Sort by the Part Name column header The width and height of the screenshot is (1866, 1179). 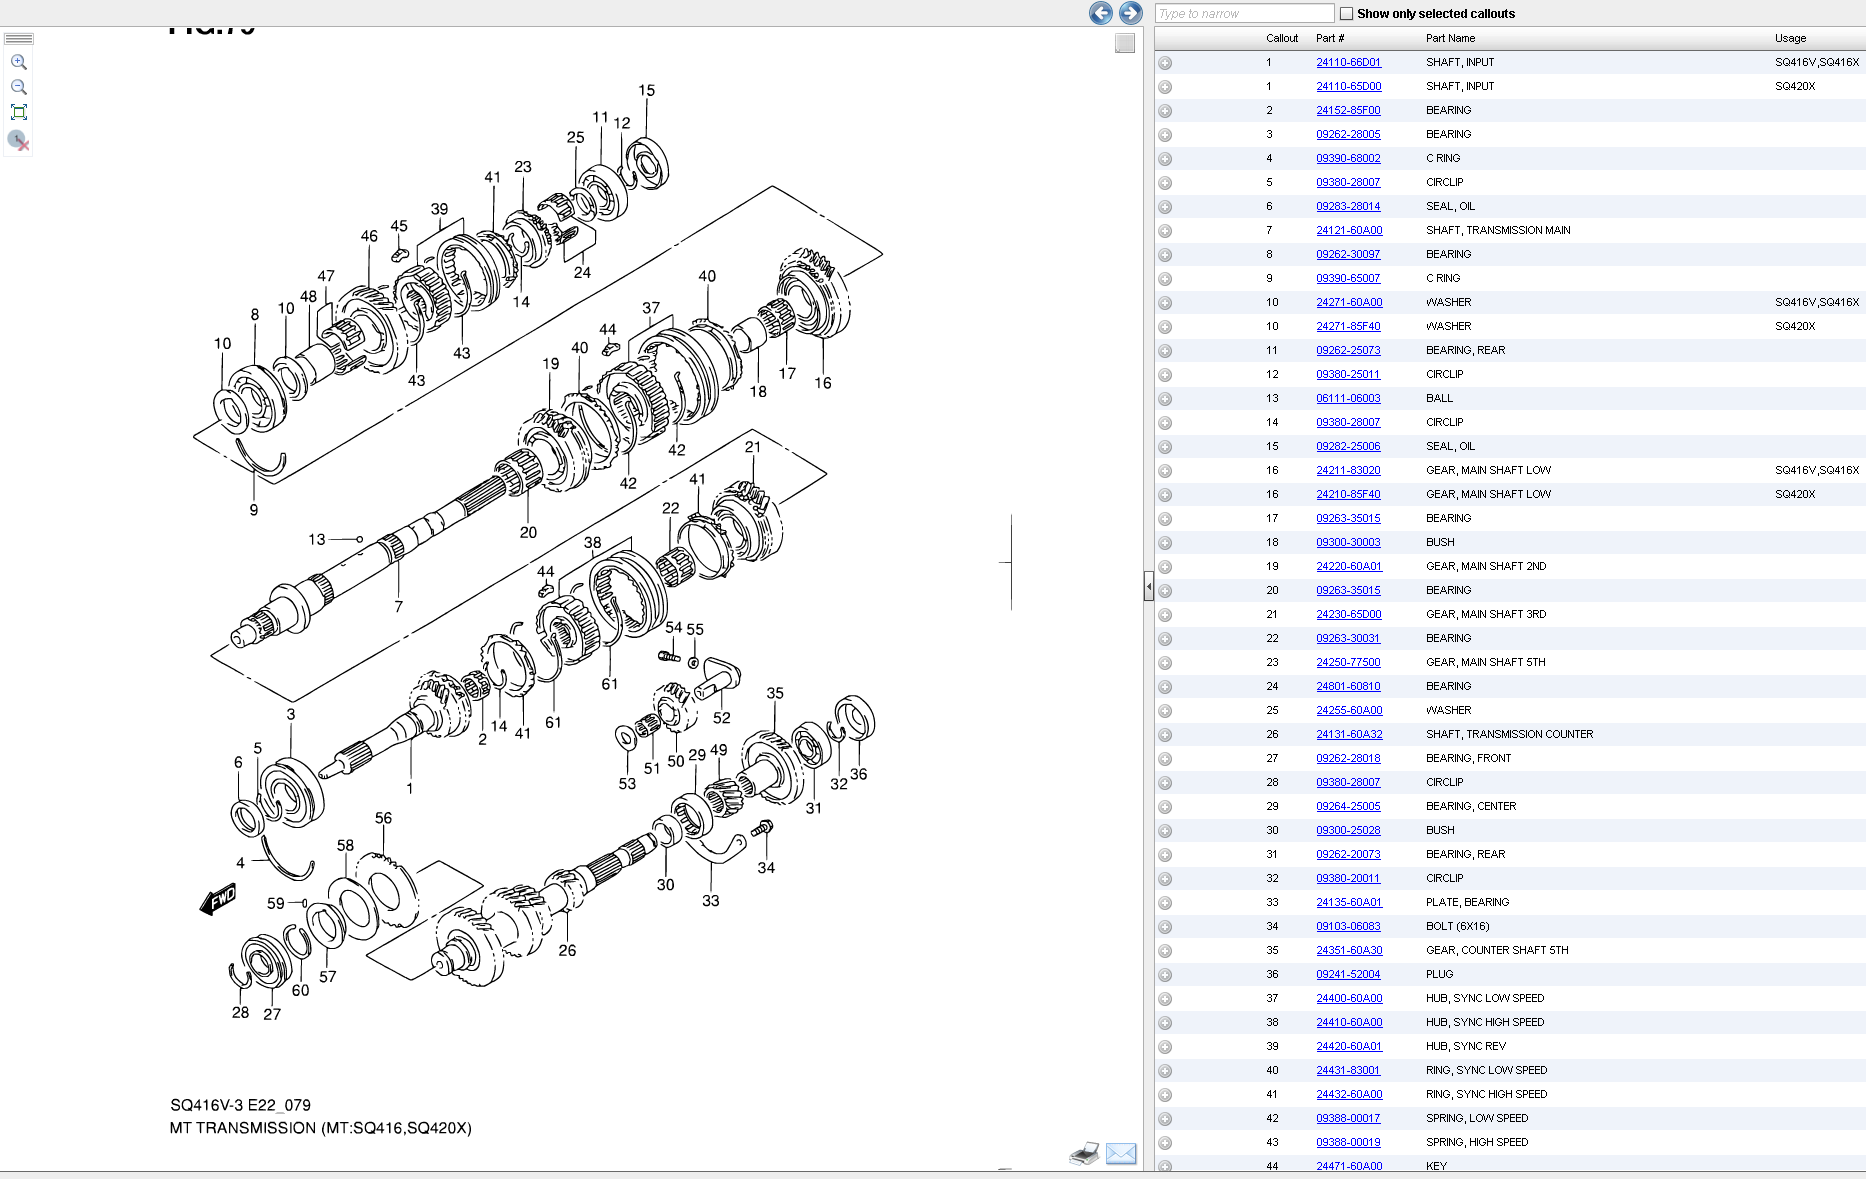[x=1450, y=38]
